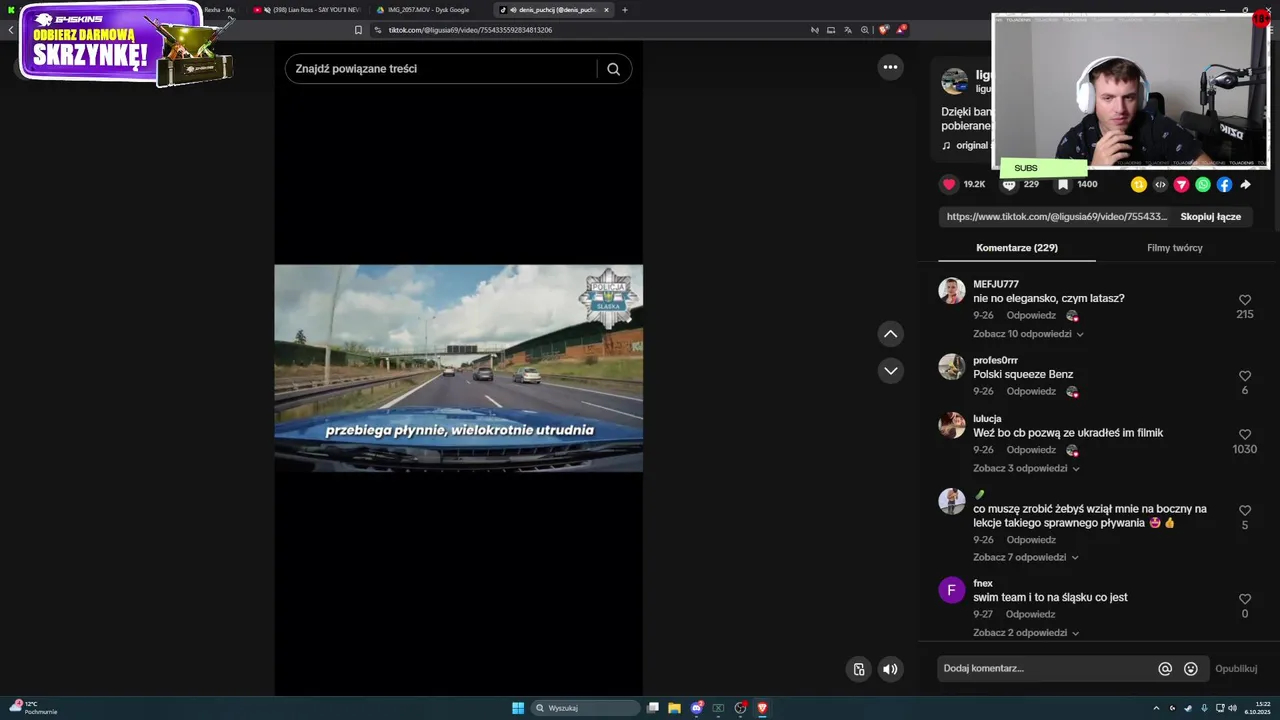Click the search magnifier icon in TikTok search
1280x720 pixels.
pos(613,69)
